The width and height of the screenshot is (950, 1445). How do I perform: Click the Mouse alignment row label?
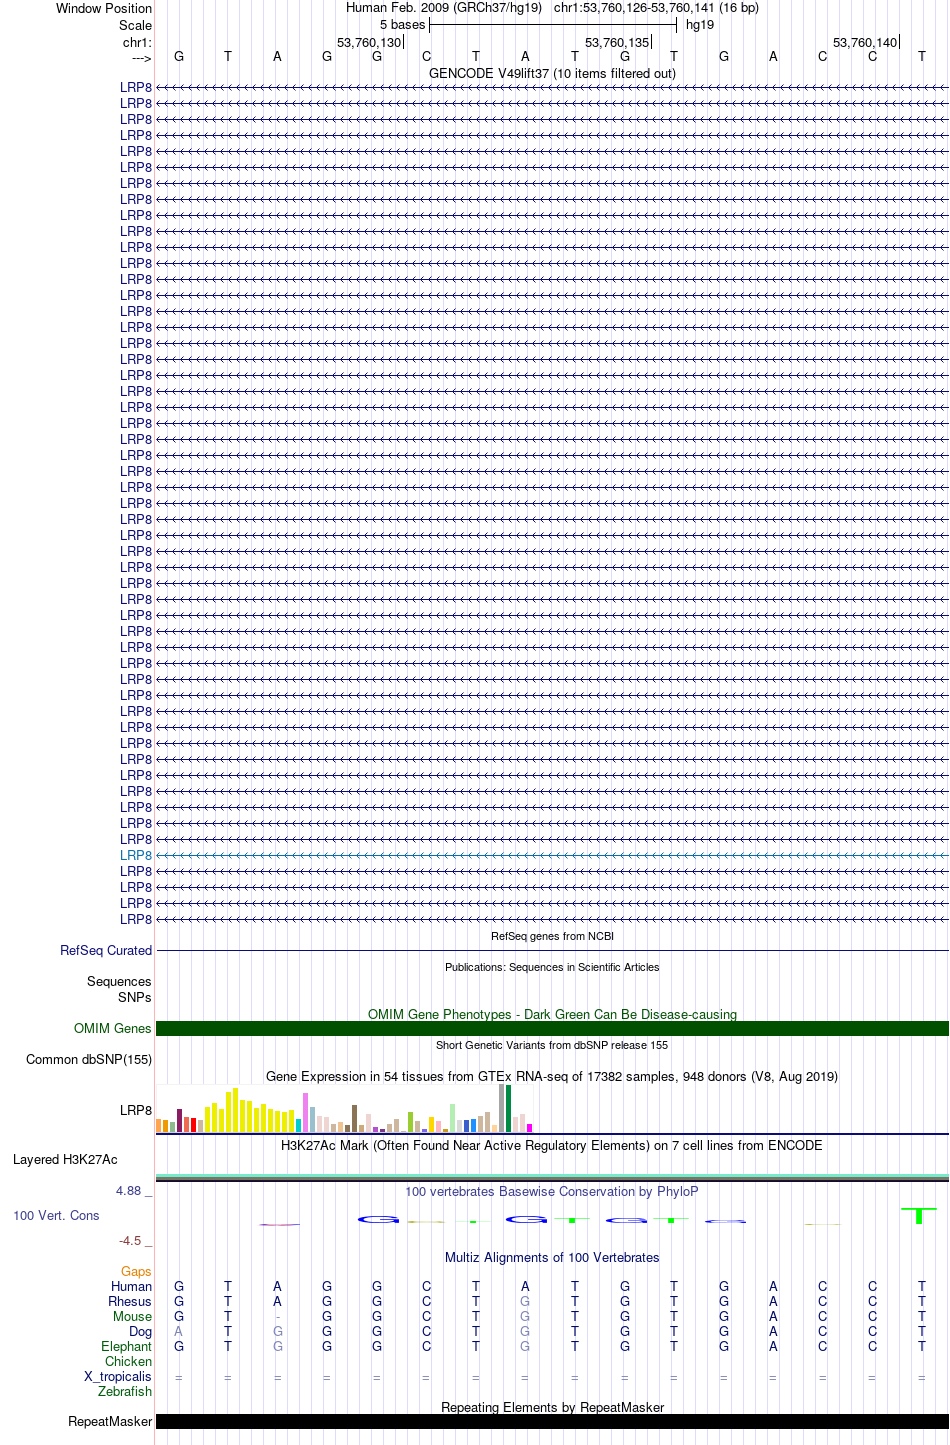point(133,1317)
